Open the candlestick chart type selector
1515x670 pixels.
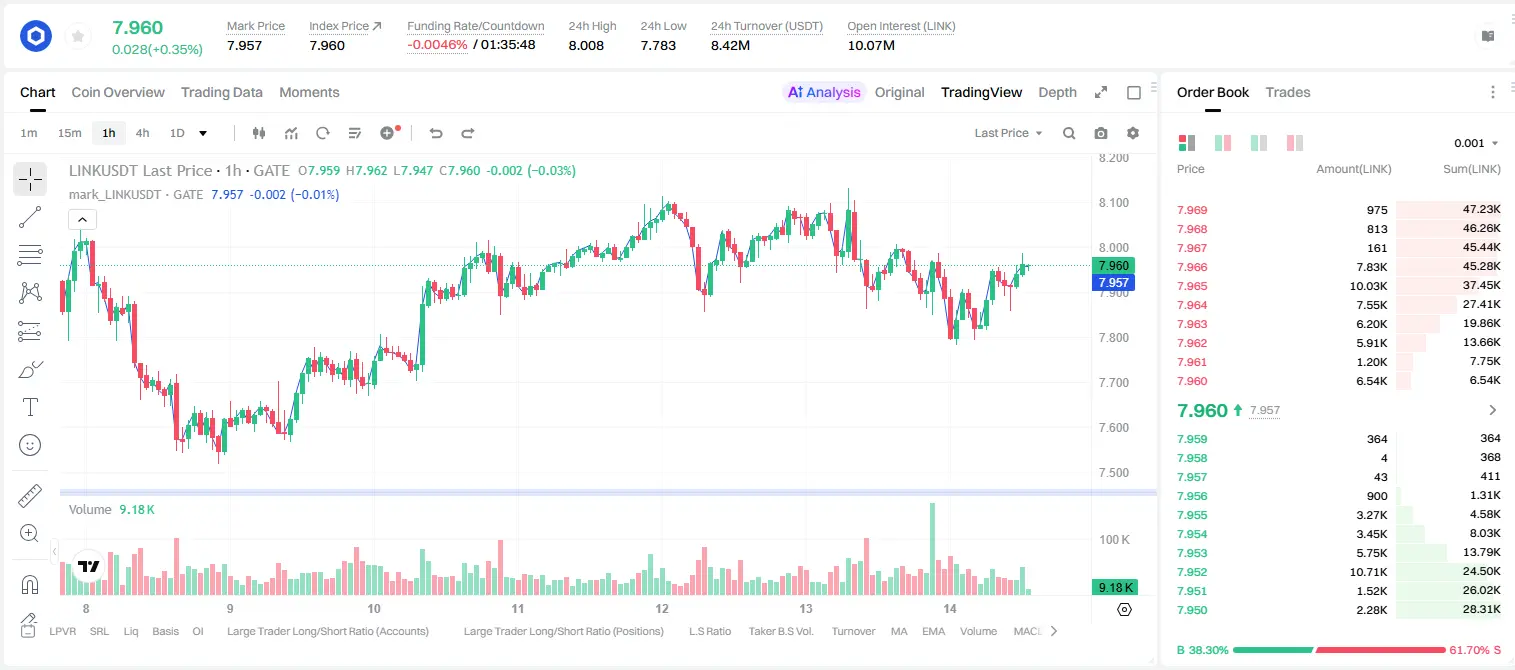tap(260, 133)
